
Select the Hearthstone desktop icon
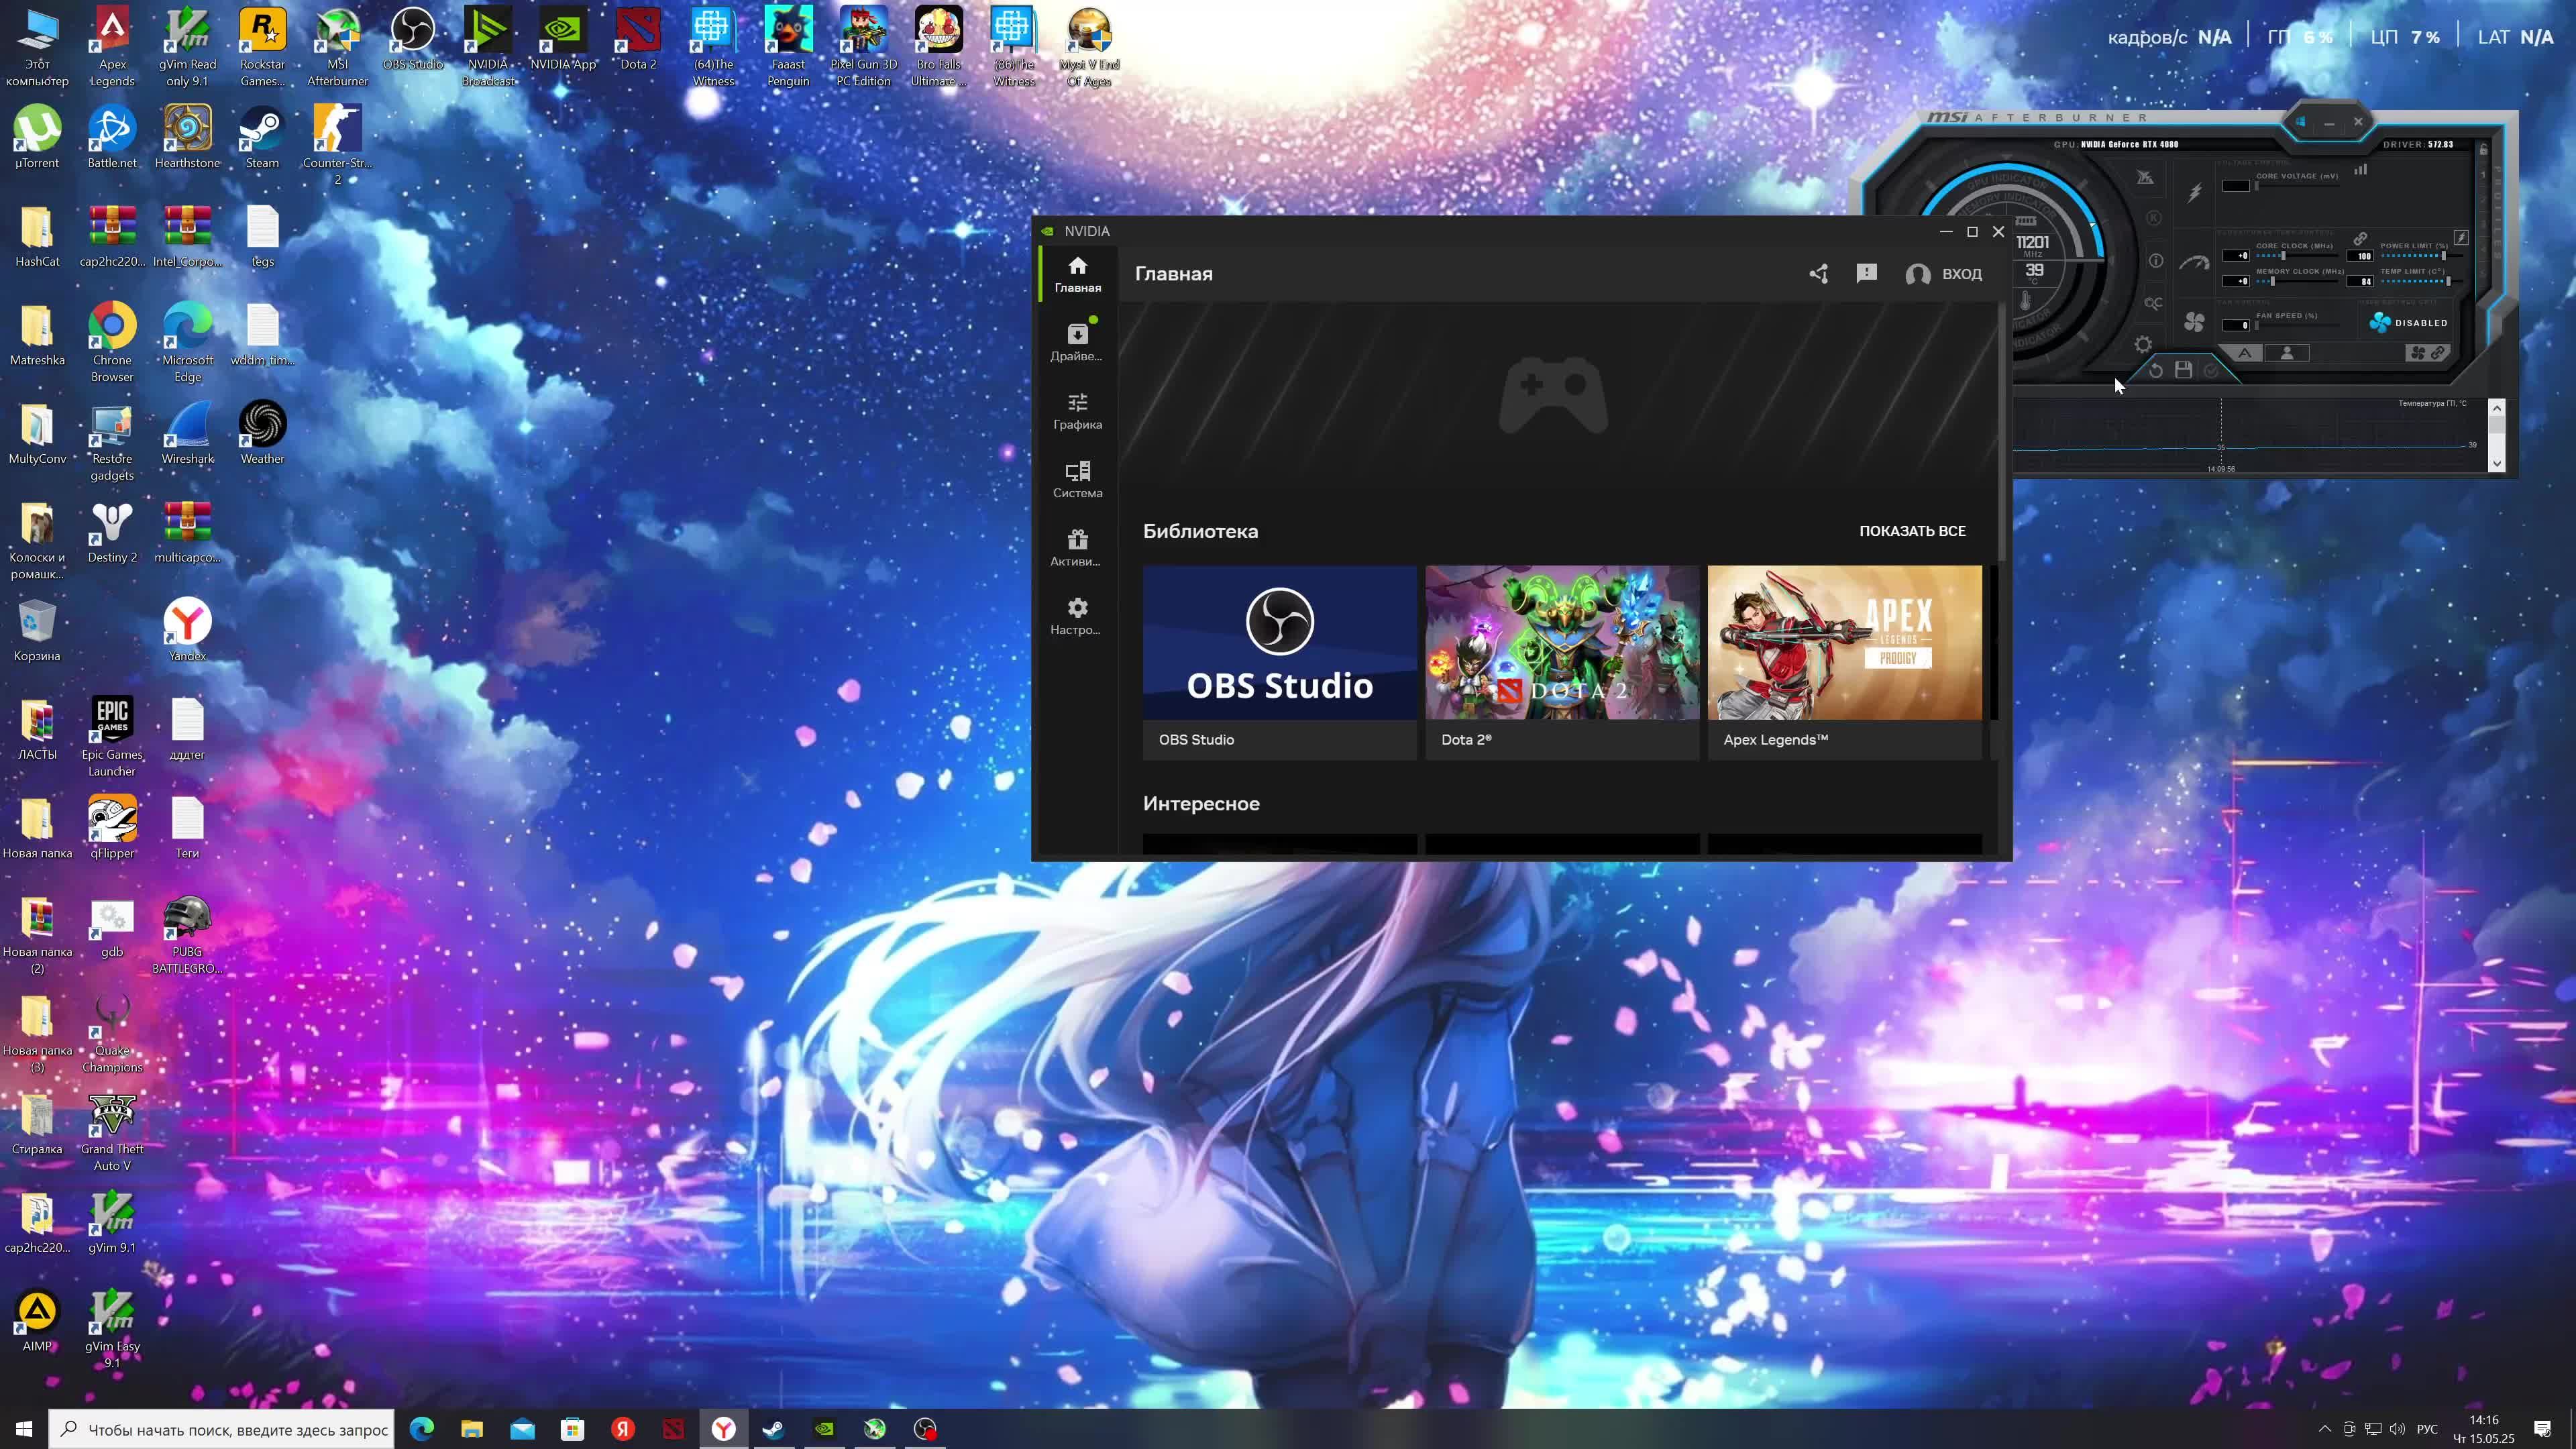point(187,138)
